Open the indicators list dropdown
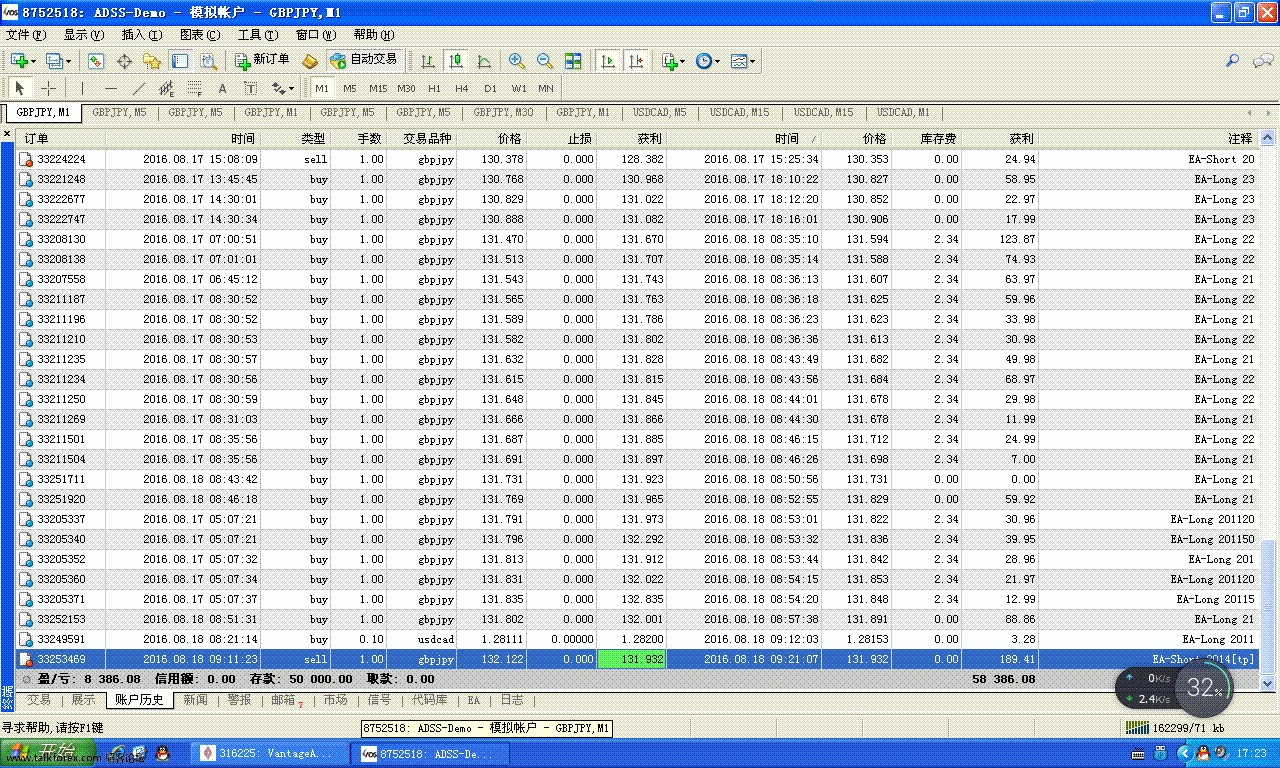1280x768 pixels. click(x=673, y=61)
